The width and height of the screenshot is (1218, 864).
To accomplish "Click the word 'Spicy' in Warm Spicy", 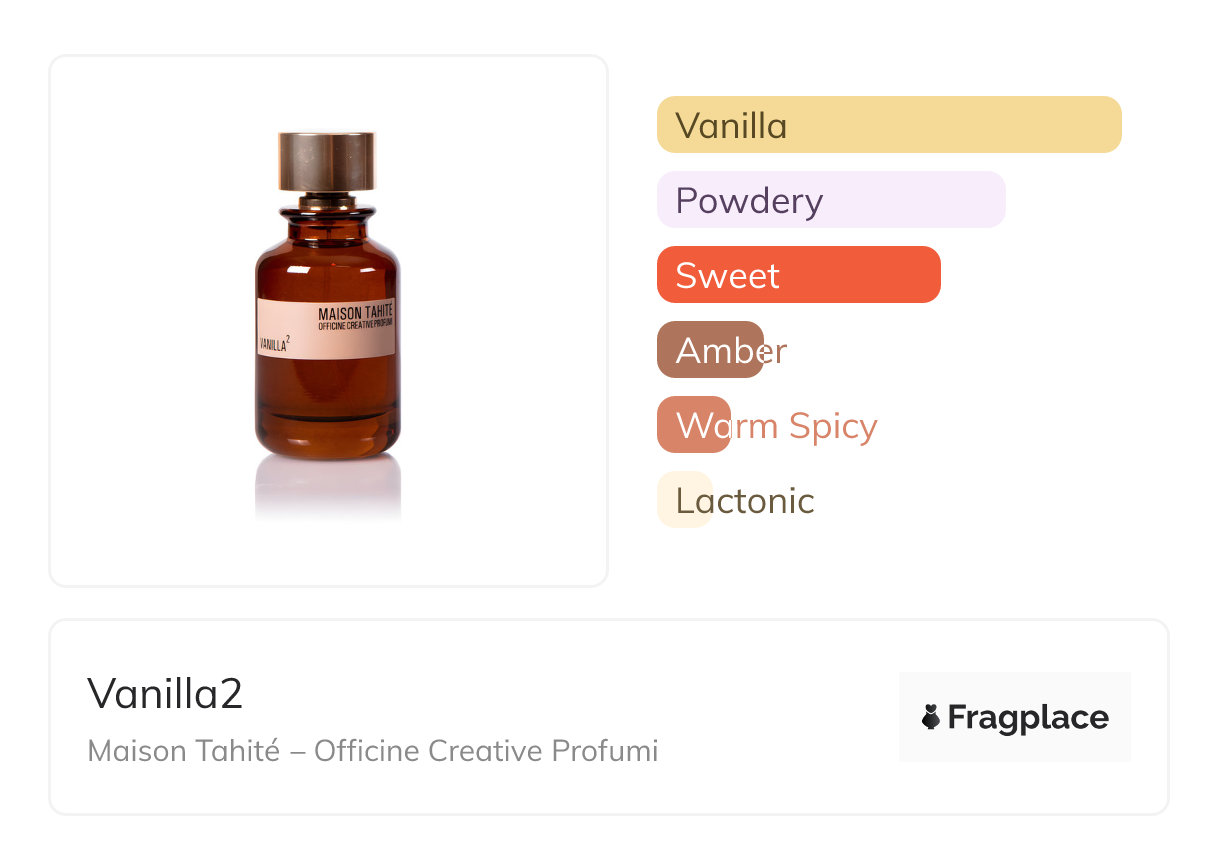I will pos(832,426).
